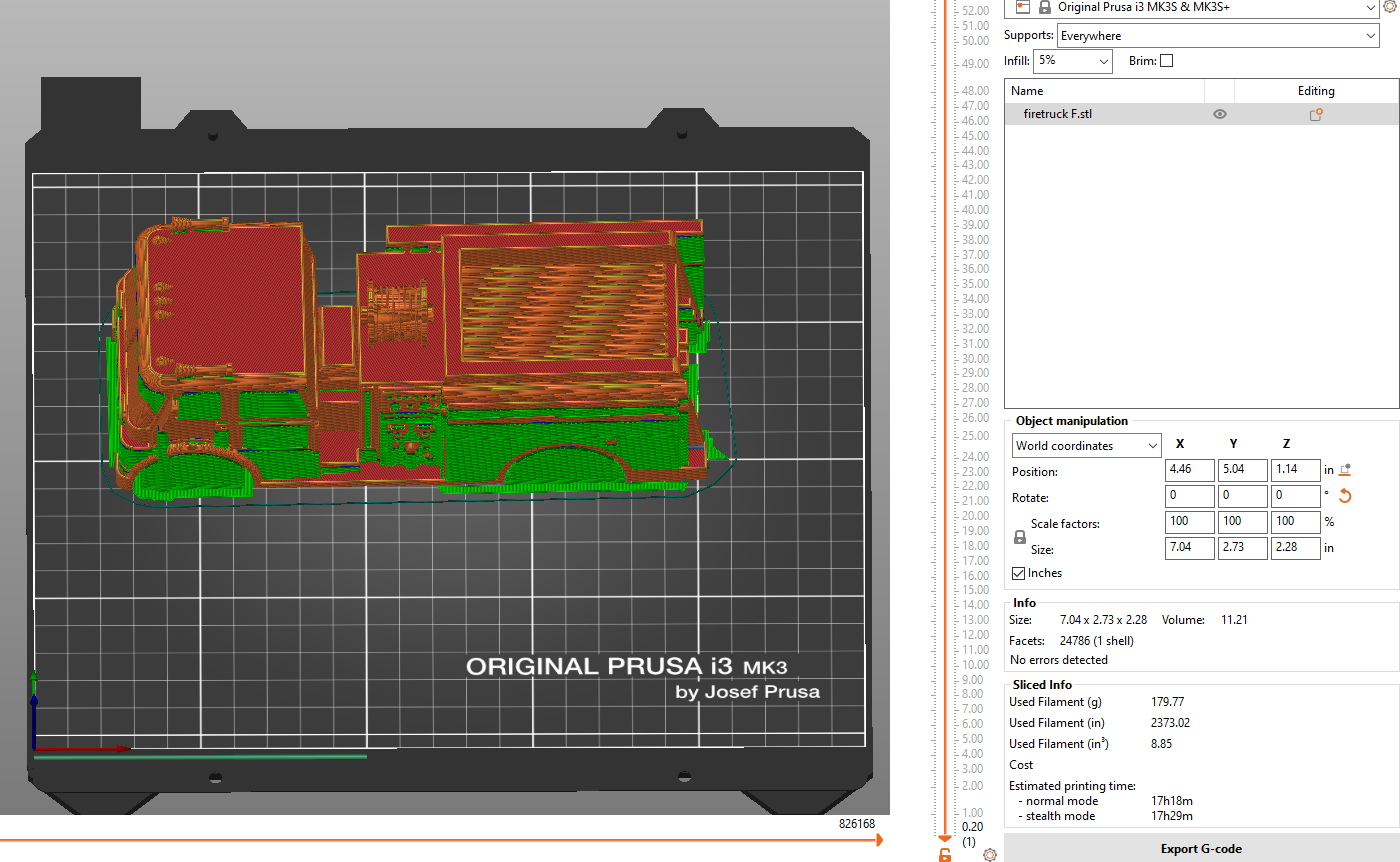
Task: Expand the Infill percentage dropdown
Action: [x=1073, y=61]
